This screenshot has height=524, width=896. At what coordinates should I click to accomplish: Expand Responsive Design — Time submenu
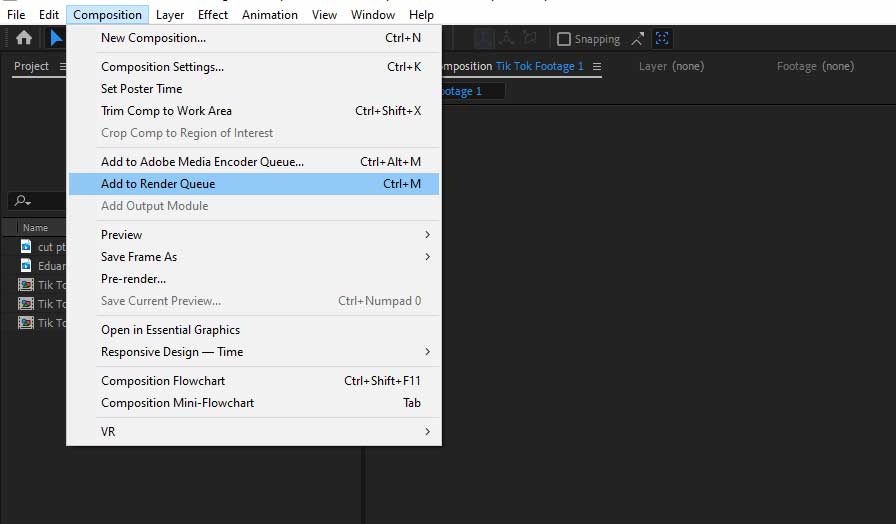254,351
